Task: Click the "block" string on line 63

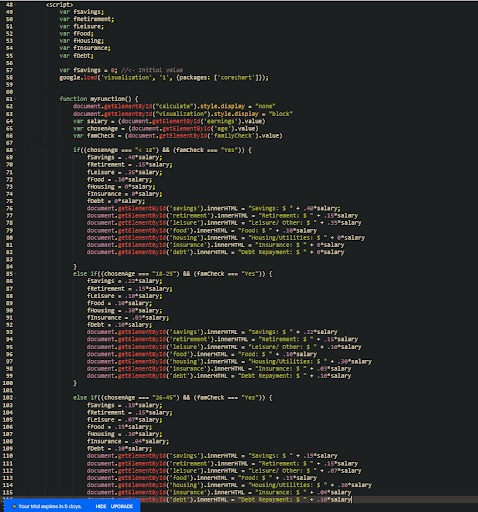Action: pyautogui.click(x=281, y=114)
